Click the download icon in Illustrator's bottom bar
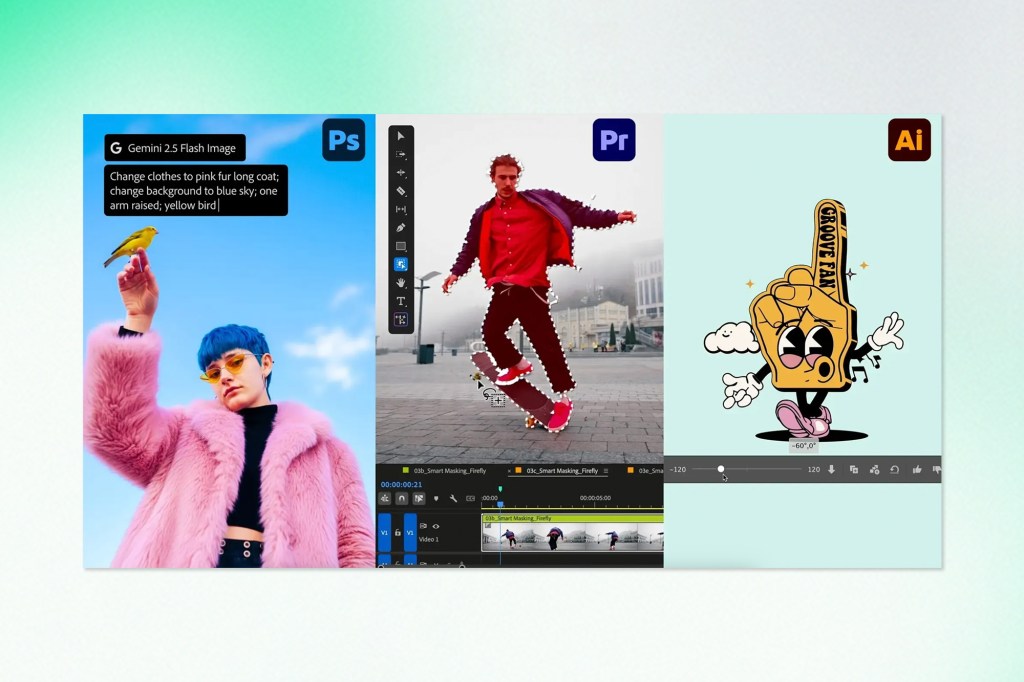The height and width of the screenshot is (682, 1024). tap(832, 469)
